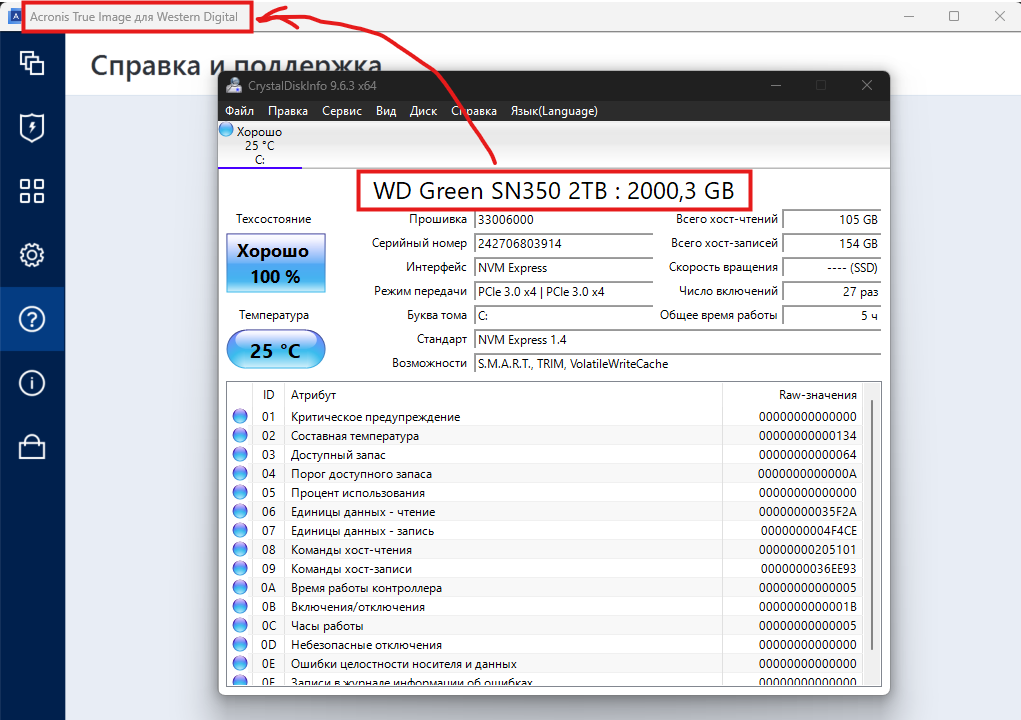Click raw value 00000000000134 of Составная температура
This screenshot has width=1021, height=720.
click(807, 435)
